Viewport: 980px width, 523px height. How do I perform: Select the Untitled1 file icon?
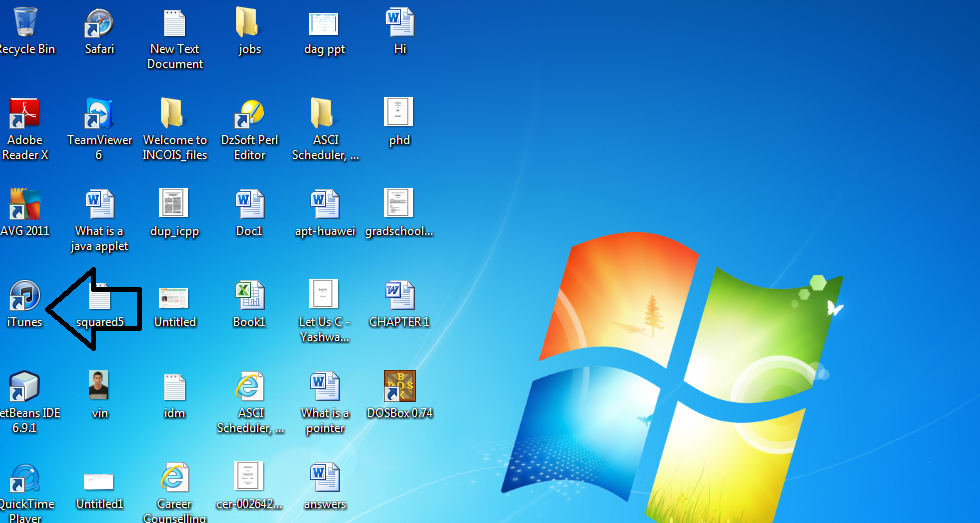point(99,481)
